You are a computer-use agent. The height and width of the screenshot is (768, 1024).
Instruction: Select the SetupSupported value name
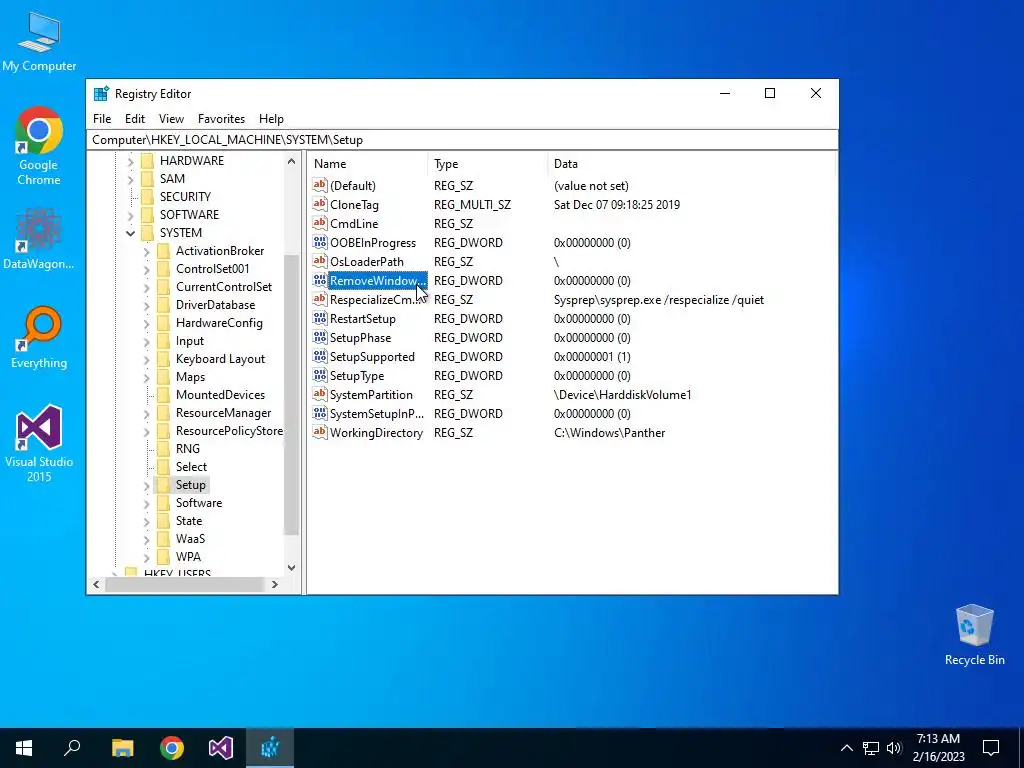[372, 357]
